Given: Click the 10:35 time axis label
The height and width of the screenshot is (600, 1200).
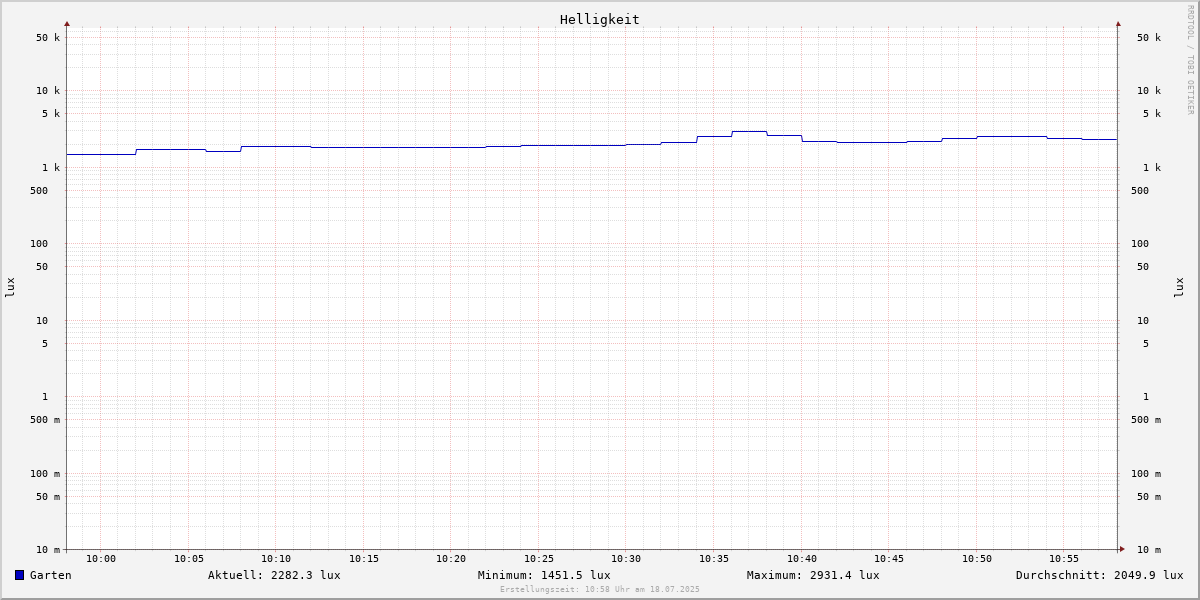Looking at the screenshot, I should 714,559.
